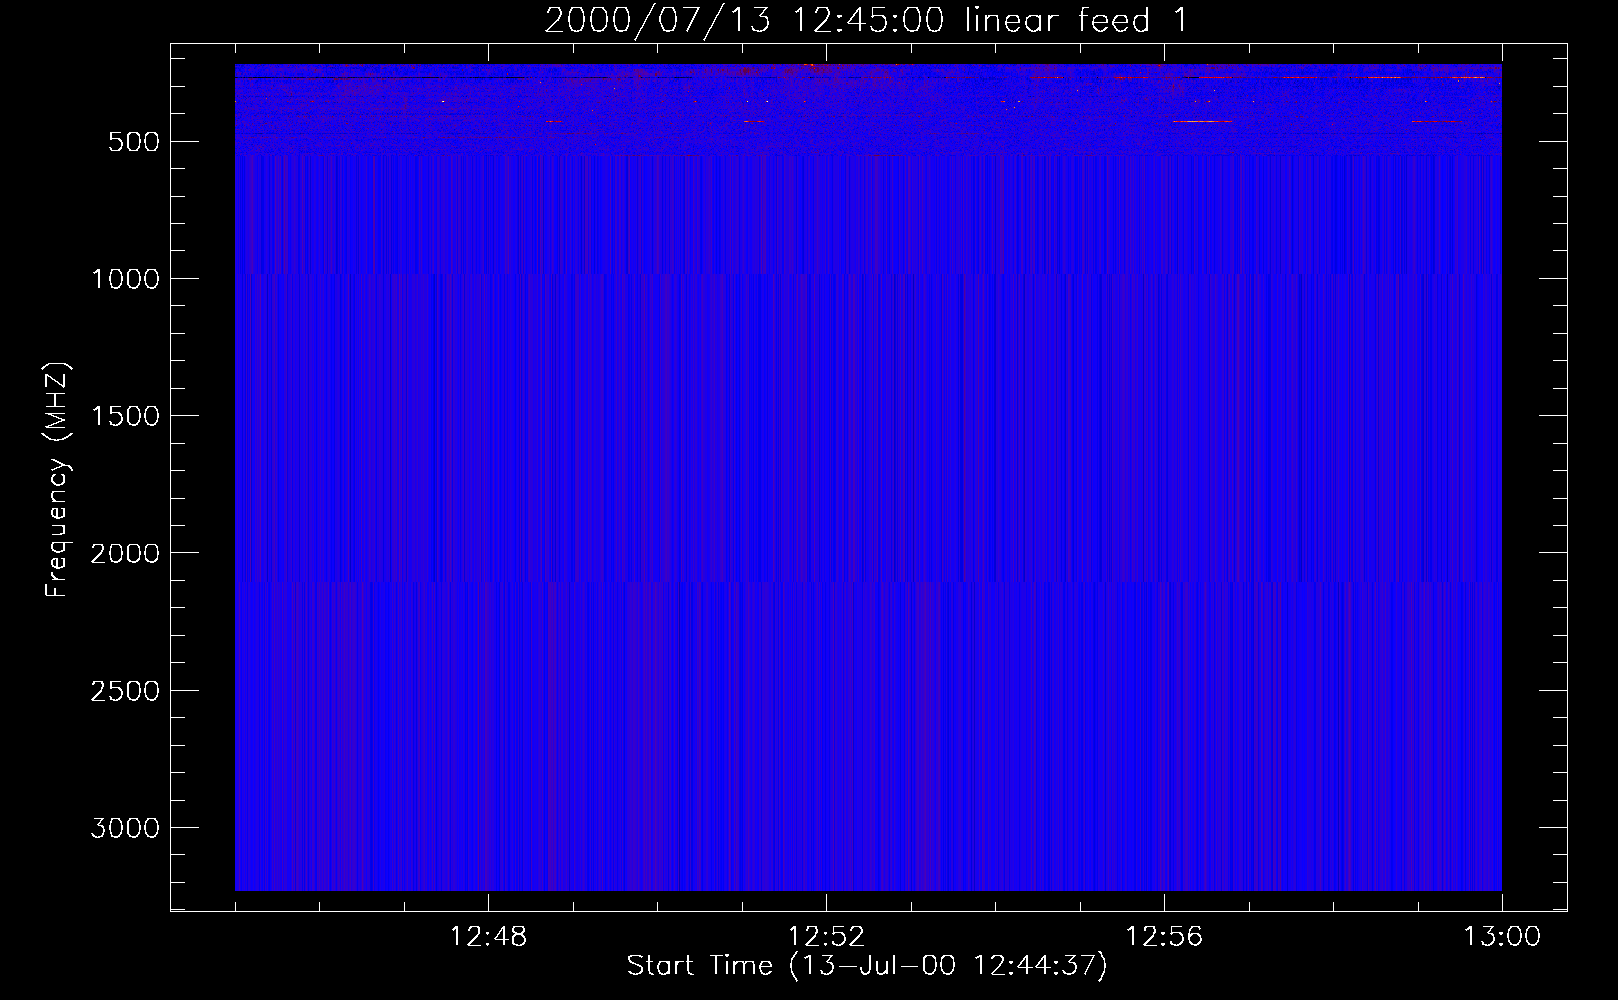The width and height of the screenshot is (1618, 1000).
Task: Click the 12:48 time tick label
Action: click(489, 937)
